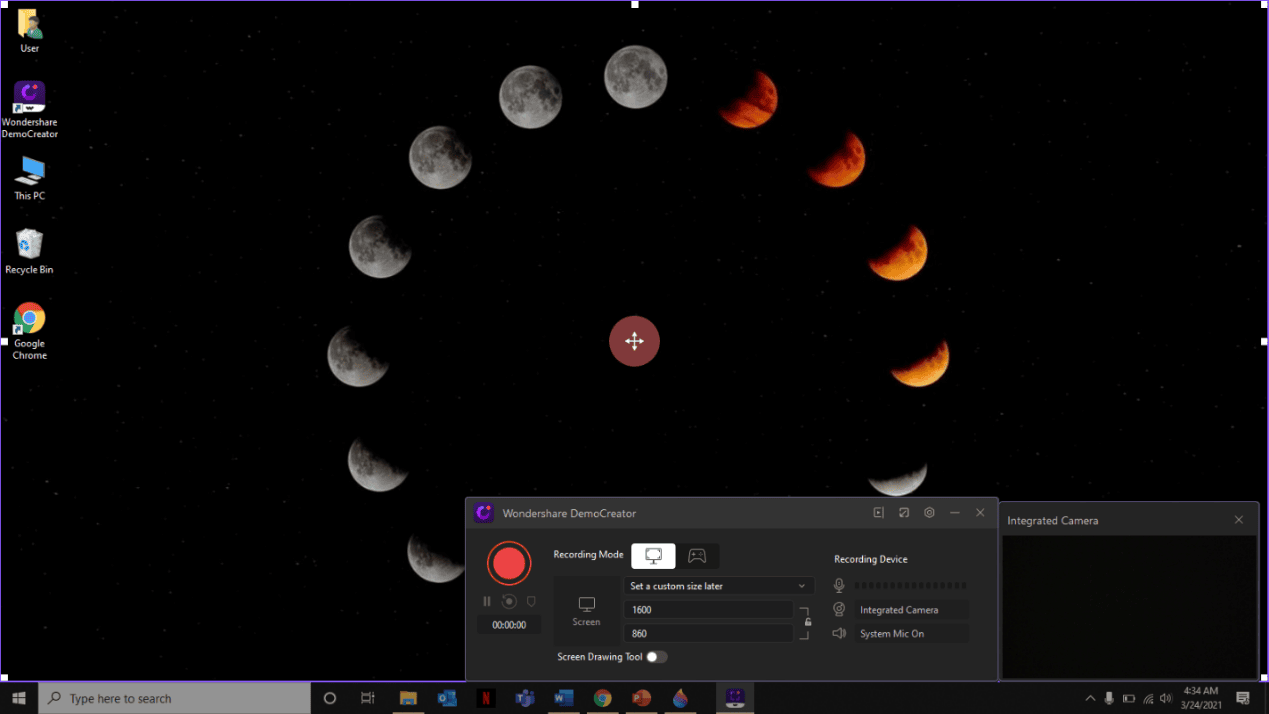Open the Windows Start menu

point(18,698)
